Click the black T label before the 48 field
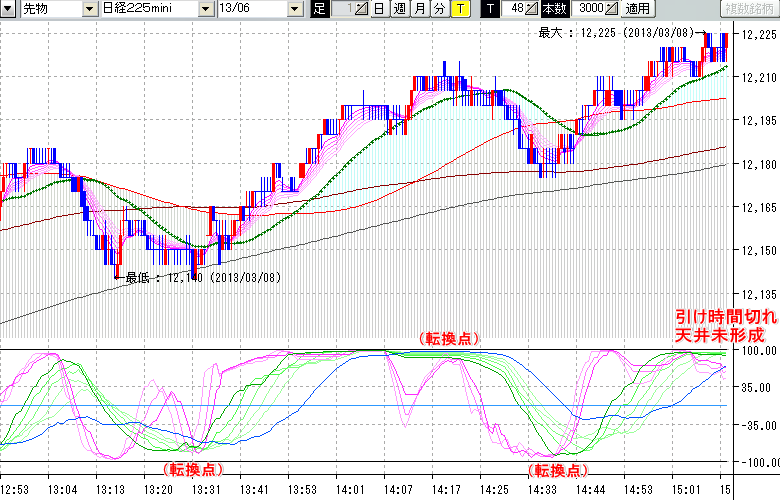Viewport: 780px width, 500px height. pos(489,9)
